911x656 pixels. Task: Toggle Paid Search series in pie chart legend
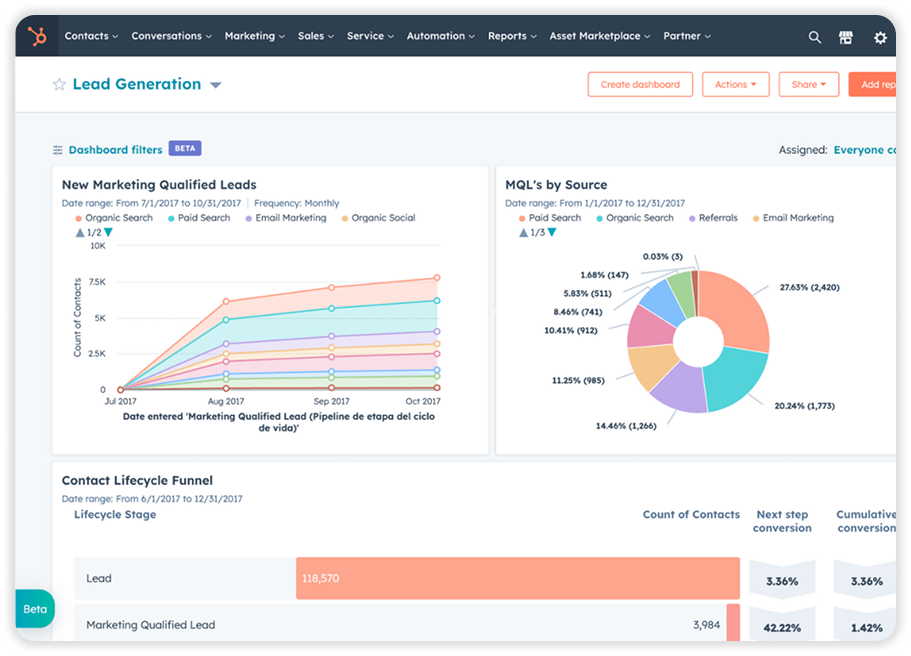pos(549,218)
